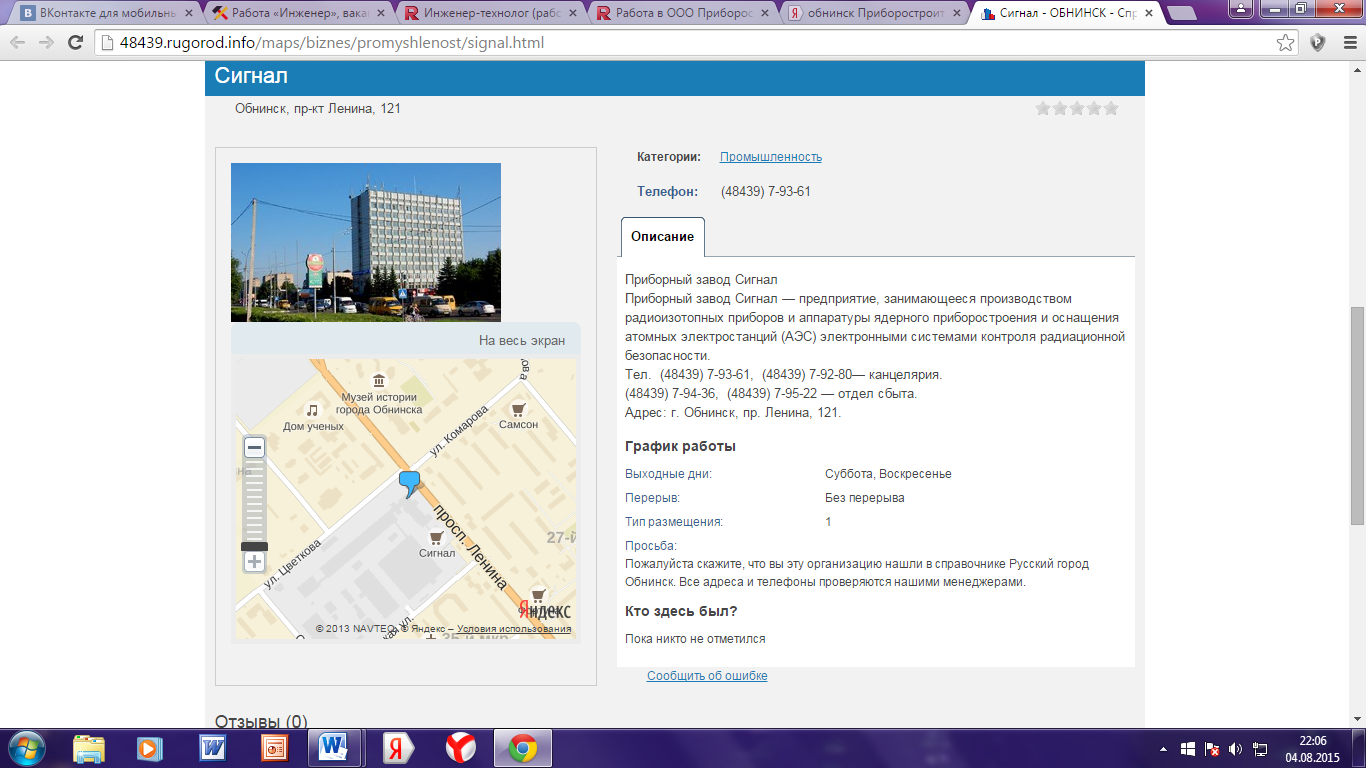
Task: Click the Музей истории города Обнинска museum icon
Action: [x=379, y=380]
